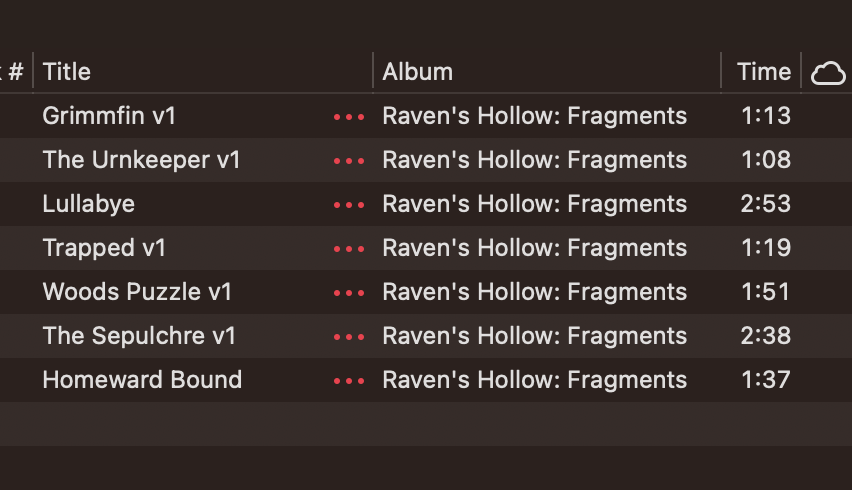The height and width of the screenshot is (490, 852).
Task: Click the three dots beside Lullabye
Action: (349, 205)
